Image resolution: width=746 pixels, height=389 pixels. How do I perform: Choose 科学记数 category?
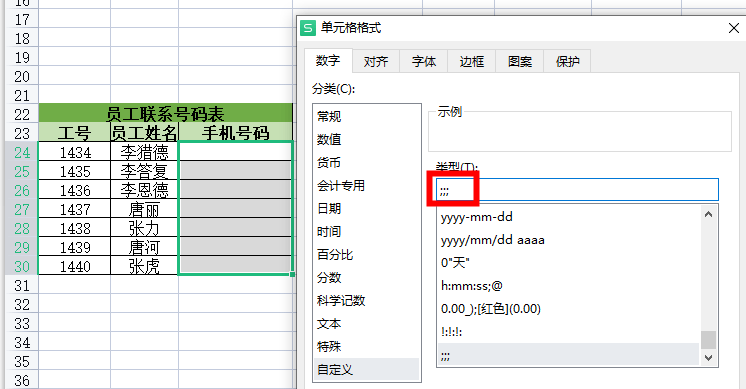point(366,301)
